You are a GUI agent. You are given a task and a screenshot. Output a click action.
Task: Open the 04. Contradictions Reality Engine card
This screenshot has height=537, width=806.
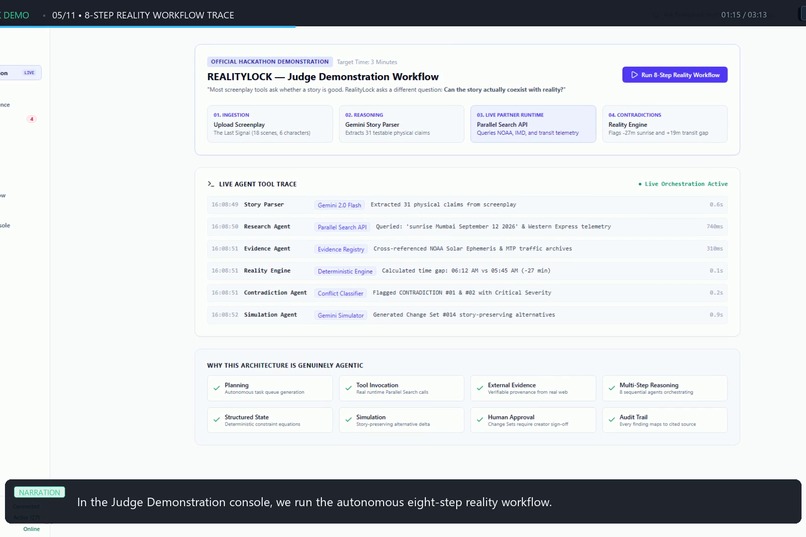click(x=665, y=124)
